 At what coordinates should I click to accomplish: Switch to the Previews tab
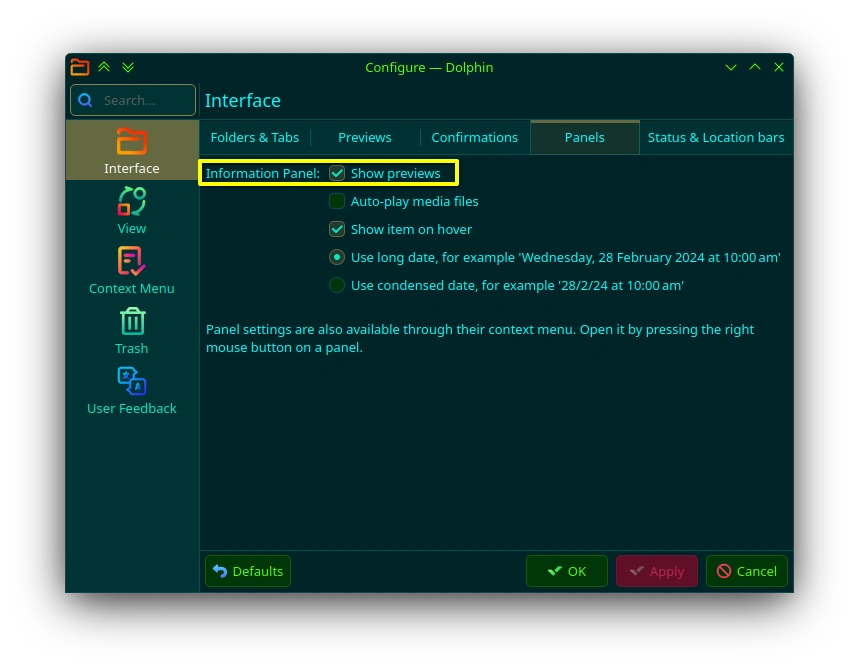pos(365,138)
